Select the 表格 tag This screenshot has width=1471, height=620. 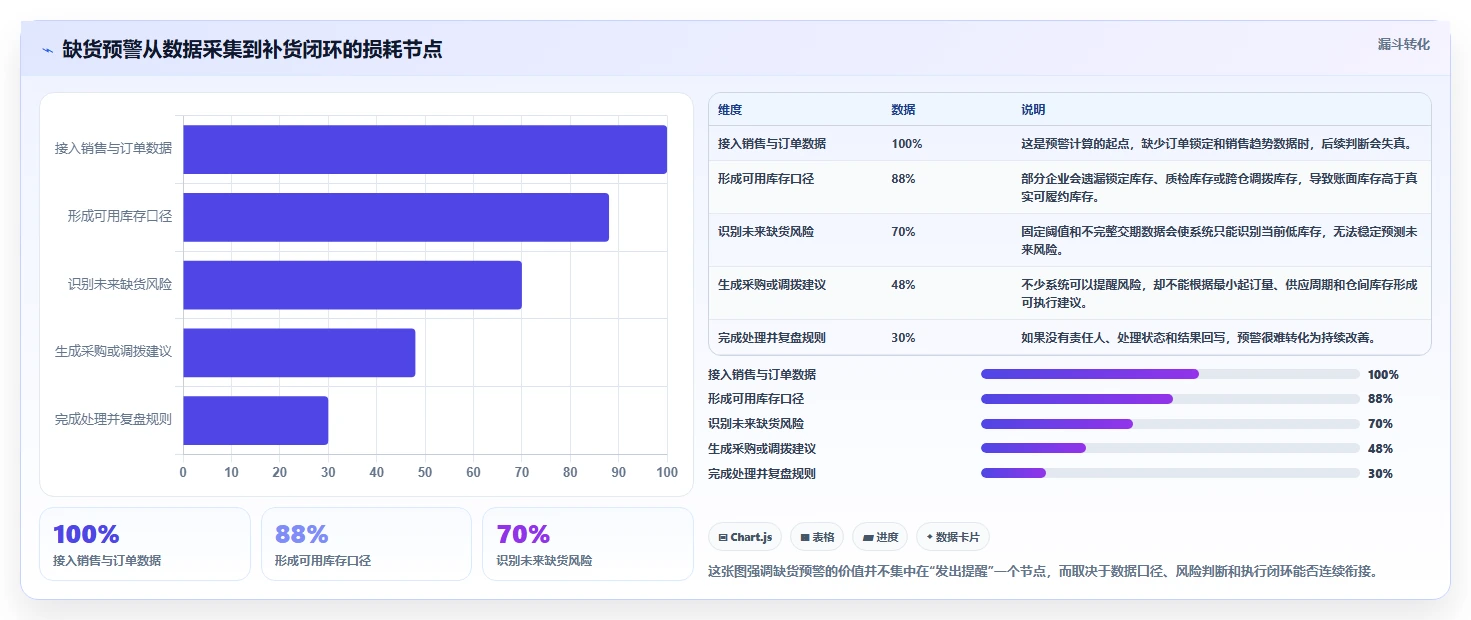[817, 537]
